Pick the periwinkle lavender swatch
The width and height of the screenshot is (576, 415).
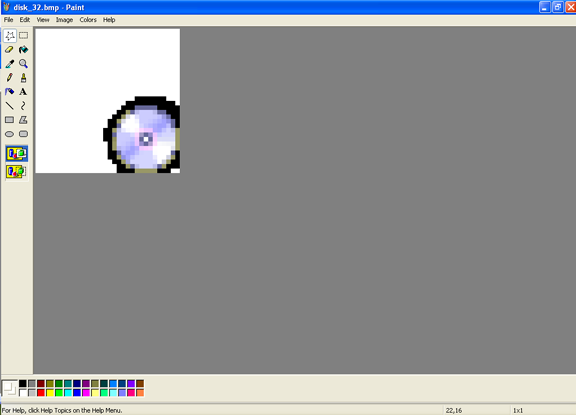point(122,393)
